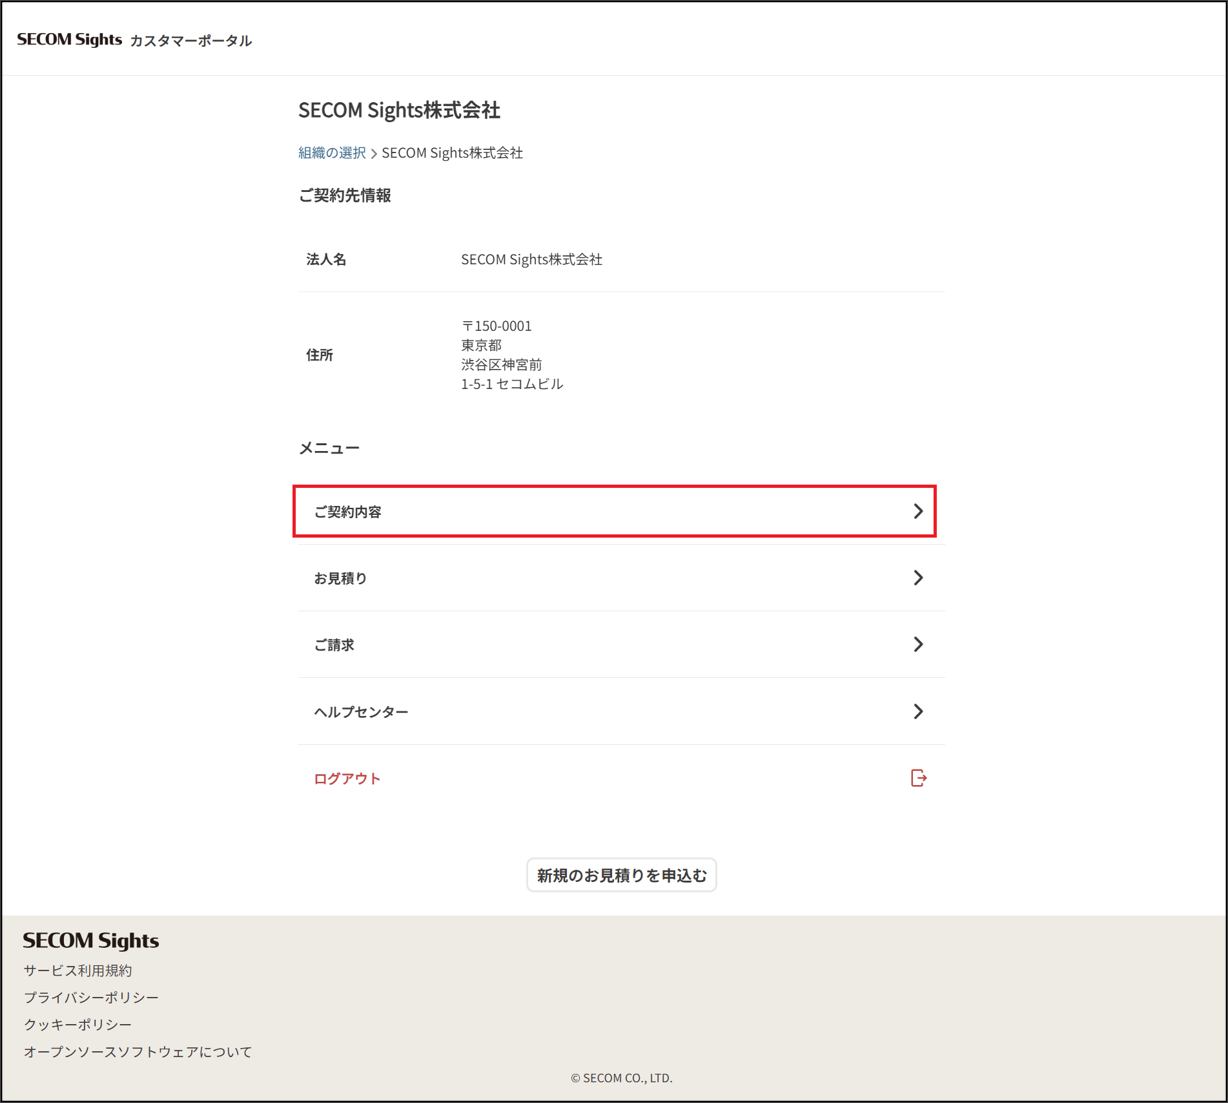The width and height of the screenshot is (1228, 1103).
Task: Click the 東京都 address text
Action: pos(481,345)
